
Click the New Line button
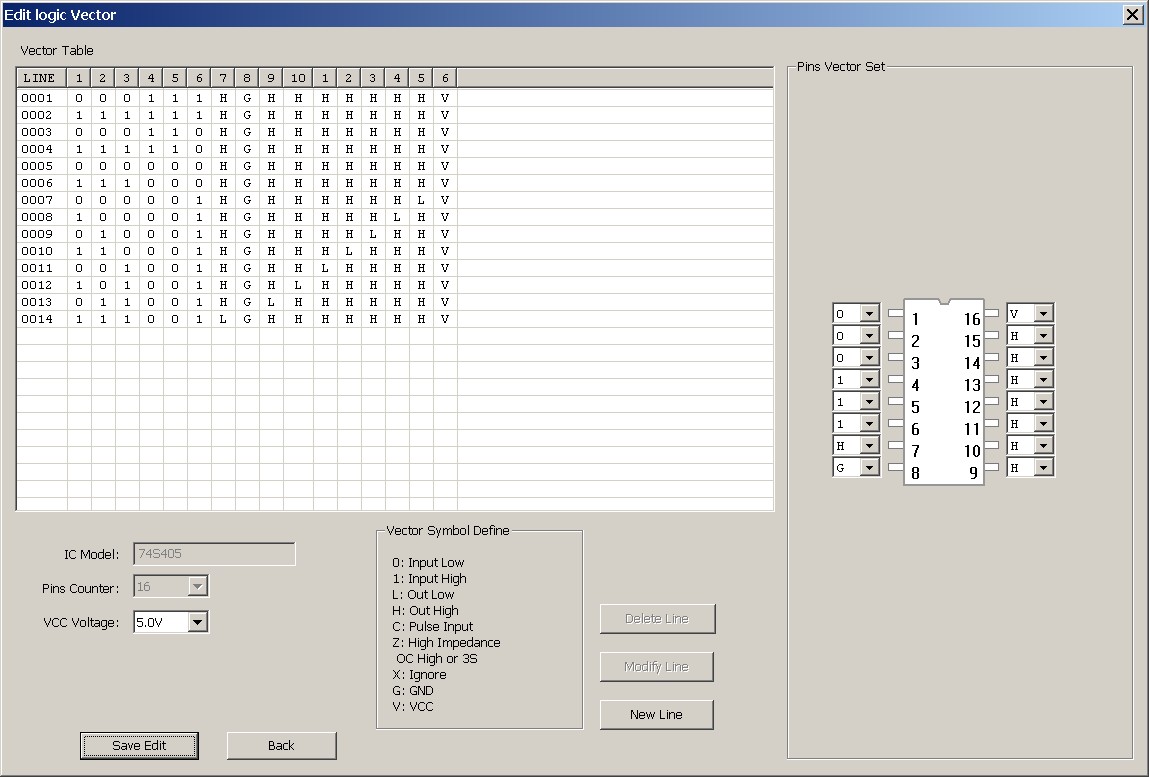click(x=656, y=714)
